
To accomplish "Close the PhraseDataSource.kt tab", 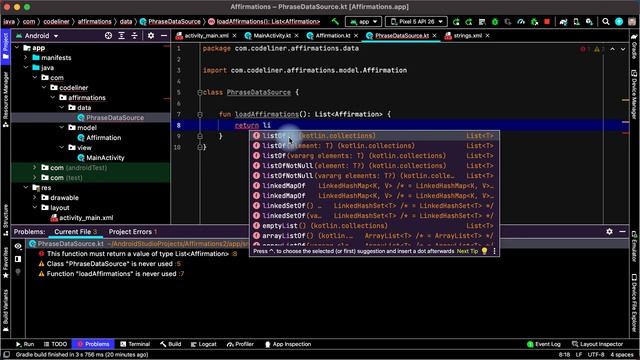I will click(434, 36).
